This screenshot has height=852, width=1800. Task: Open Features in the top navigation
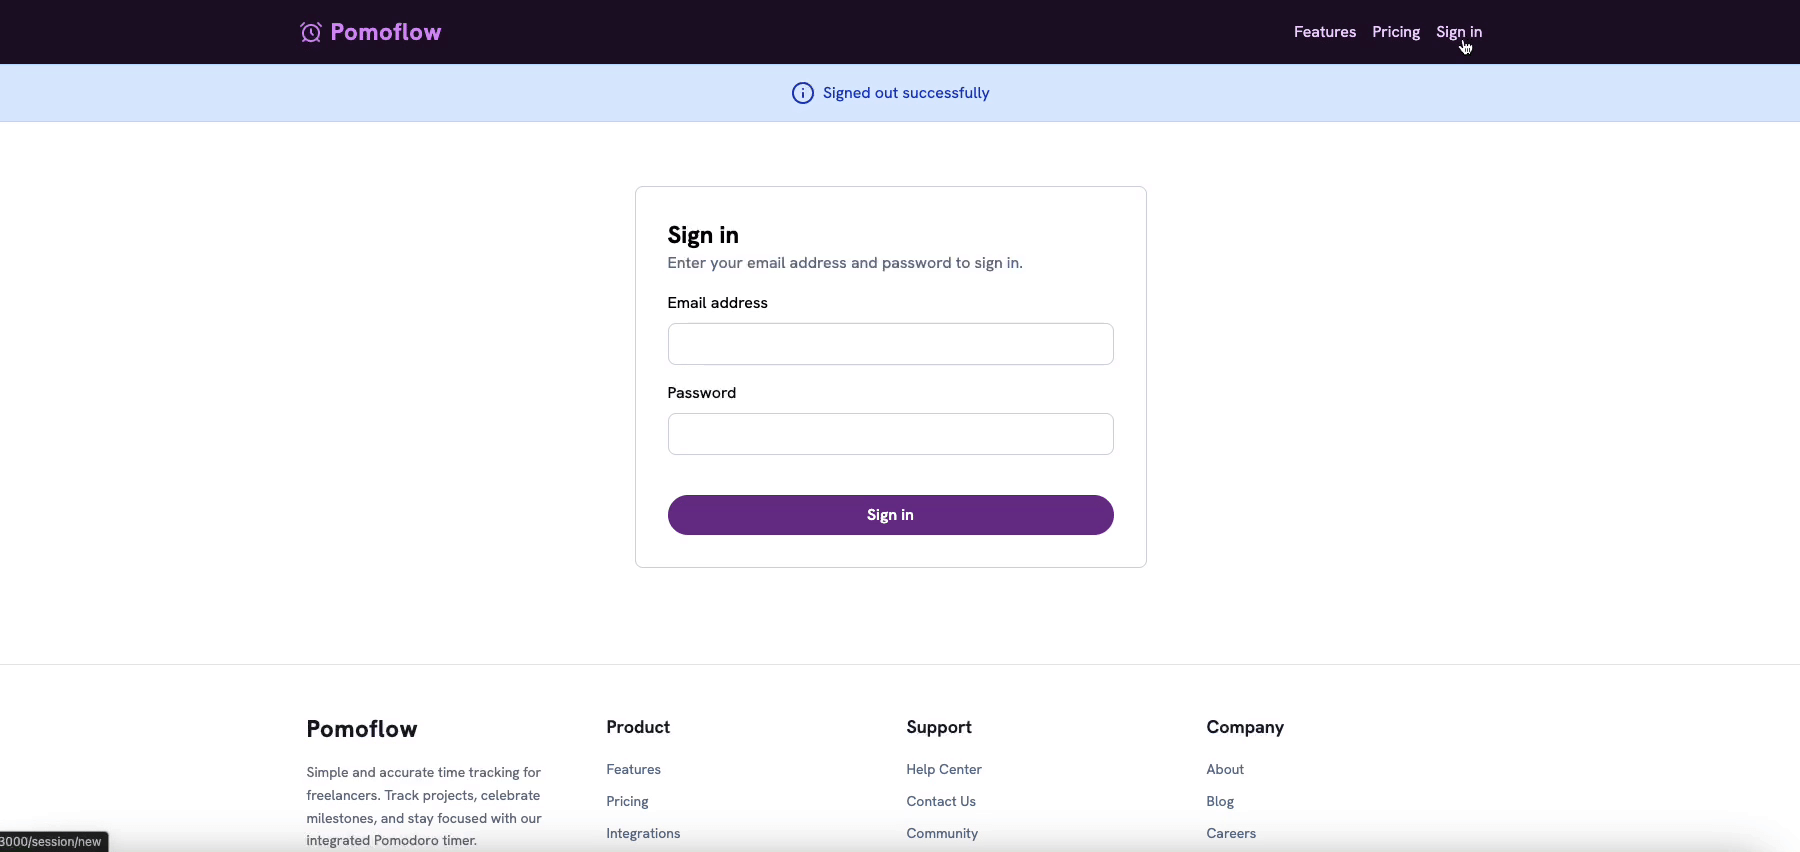(x=1324, y=32)
